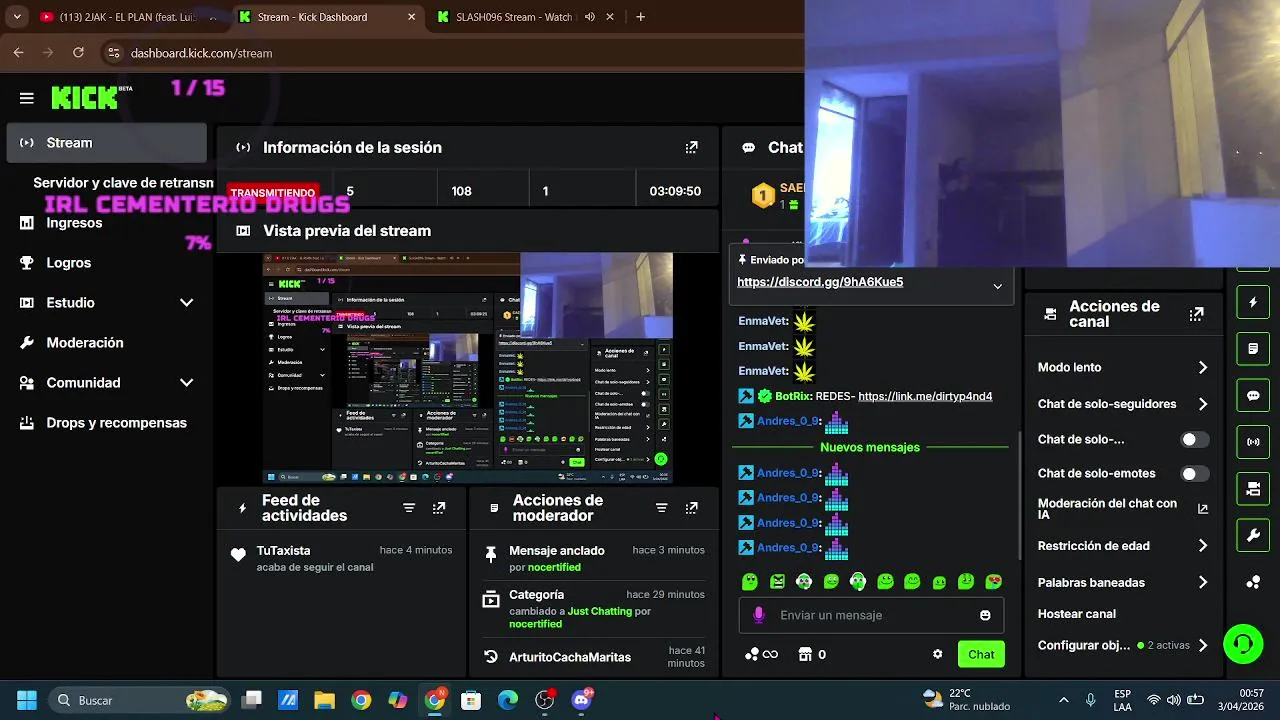Send the message with the Chat button
The image size is (1280, 720).
coord(981,654)
